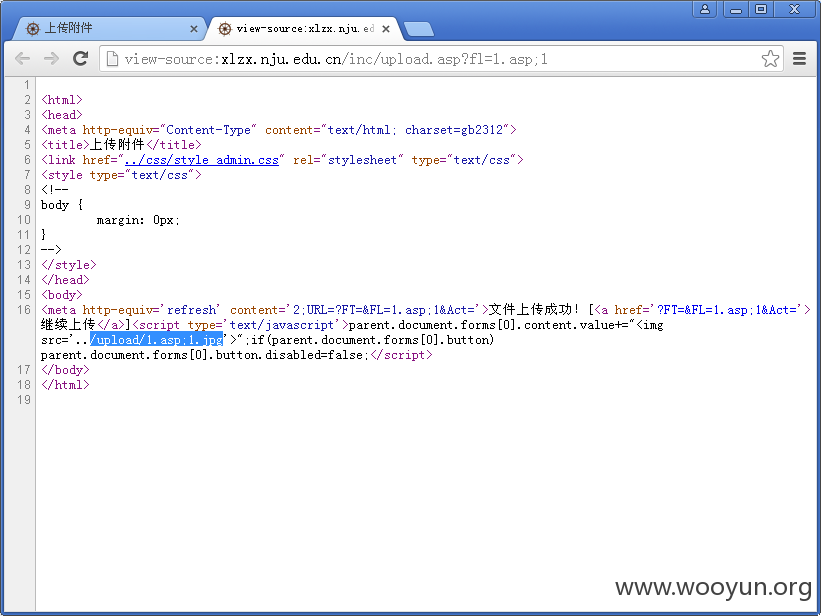821x616 pixels.
Task: Open a new tab
Action: click(x=419, y=29)
